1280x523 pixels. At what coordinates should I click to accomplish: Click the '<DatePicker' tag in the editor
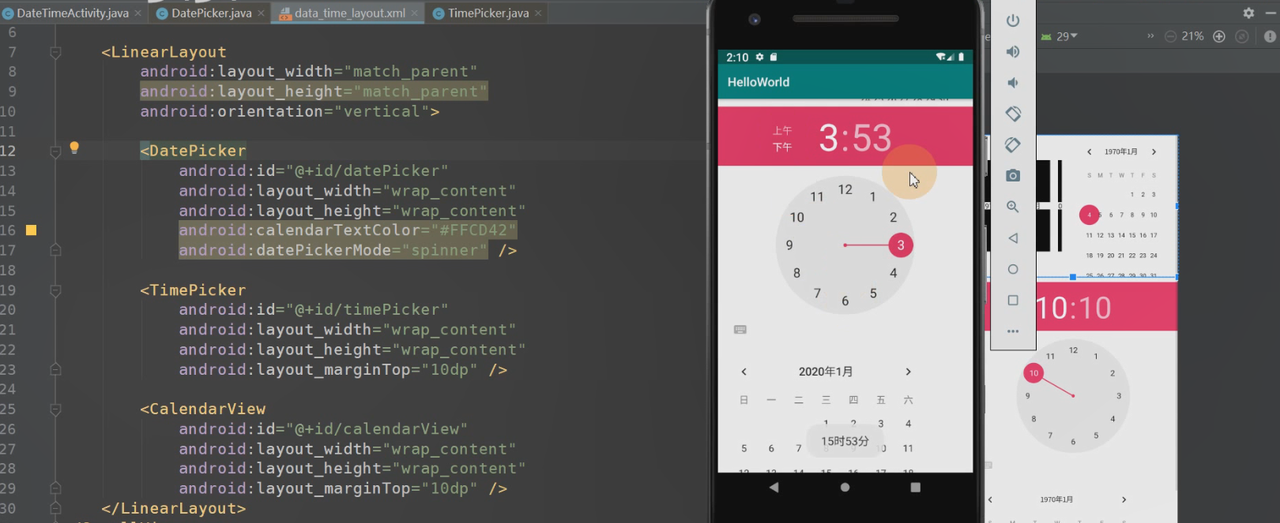193,151
